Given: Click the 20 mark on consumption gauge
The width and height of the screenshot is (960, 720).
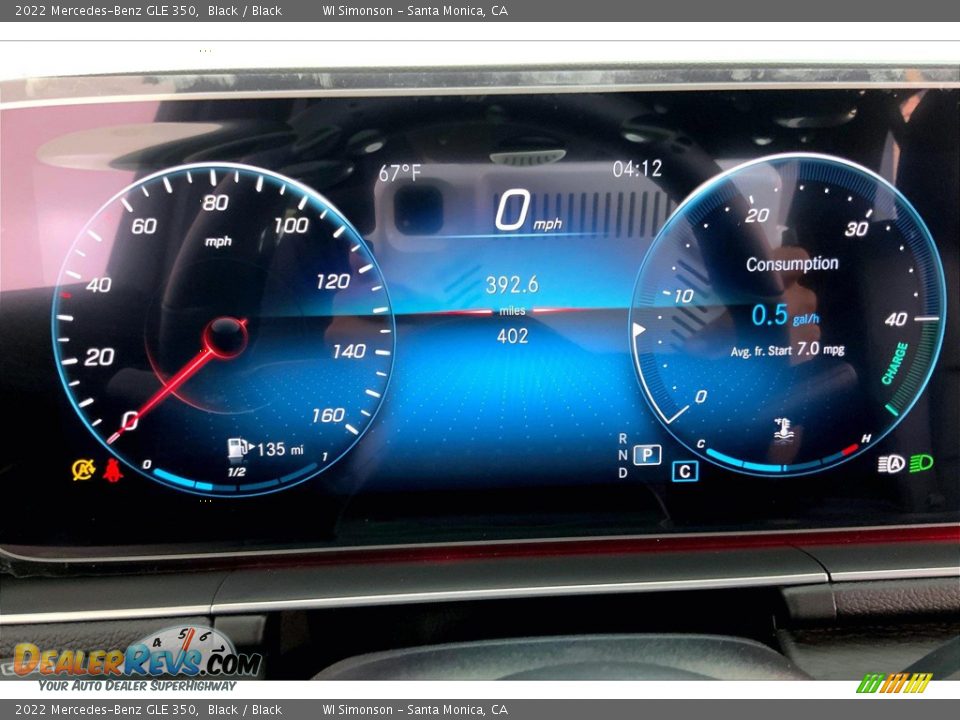Looking at the screenshot, I should pyautogui.click(x=757, y=215).
